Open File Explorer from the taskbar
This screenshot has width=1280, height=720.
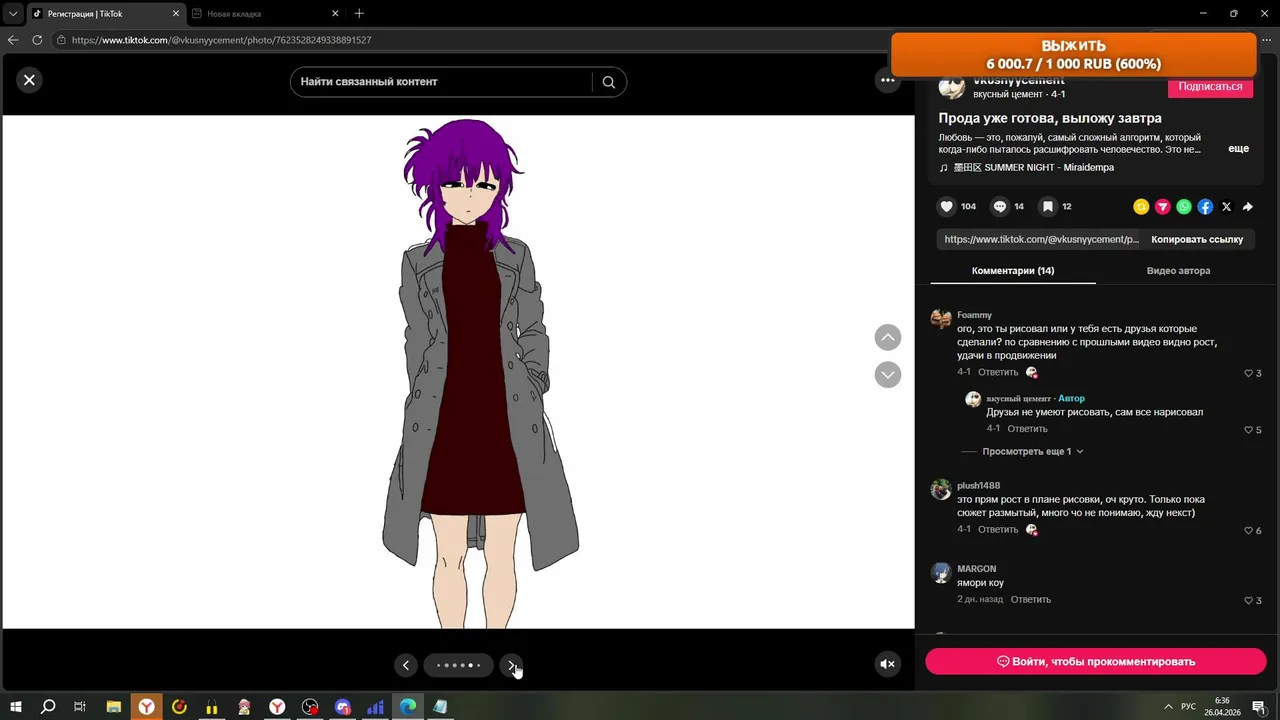(x=113, y=707)
